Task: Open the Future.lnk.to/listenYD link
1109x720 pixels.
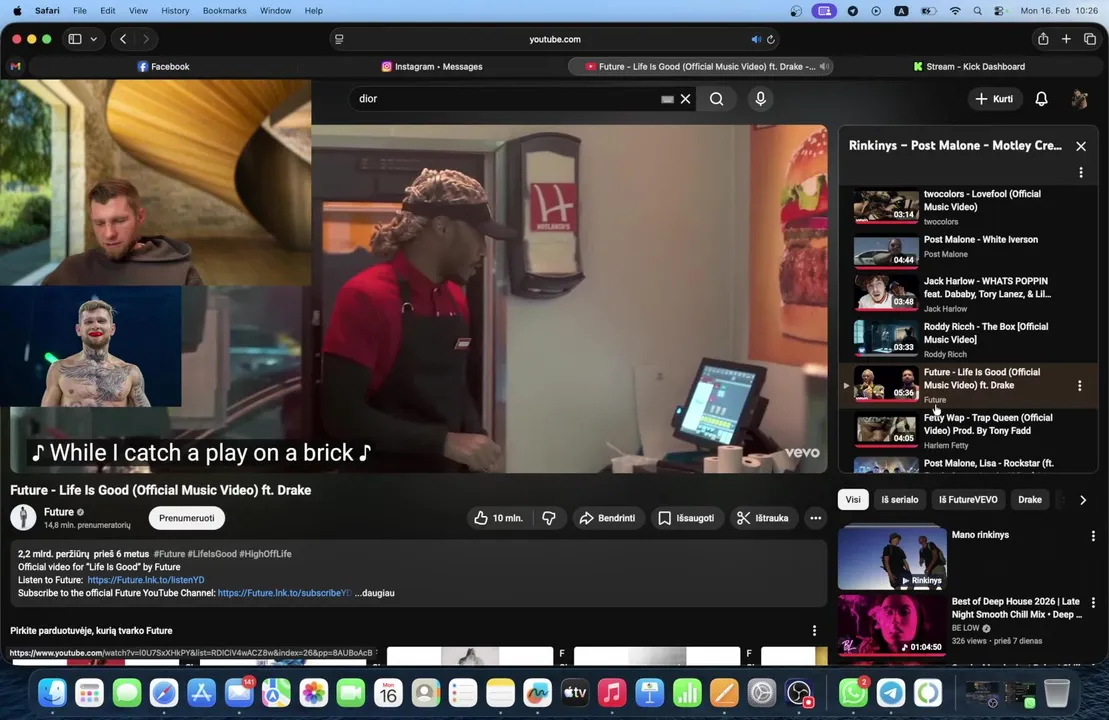Action: pyautogui.click(x=146, y=580)
